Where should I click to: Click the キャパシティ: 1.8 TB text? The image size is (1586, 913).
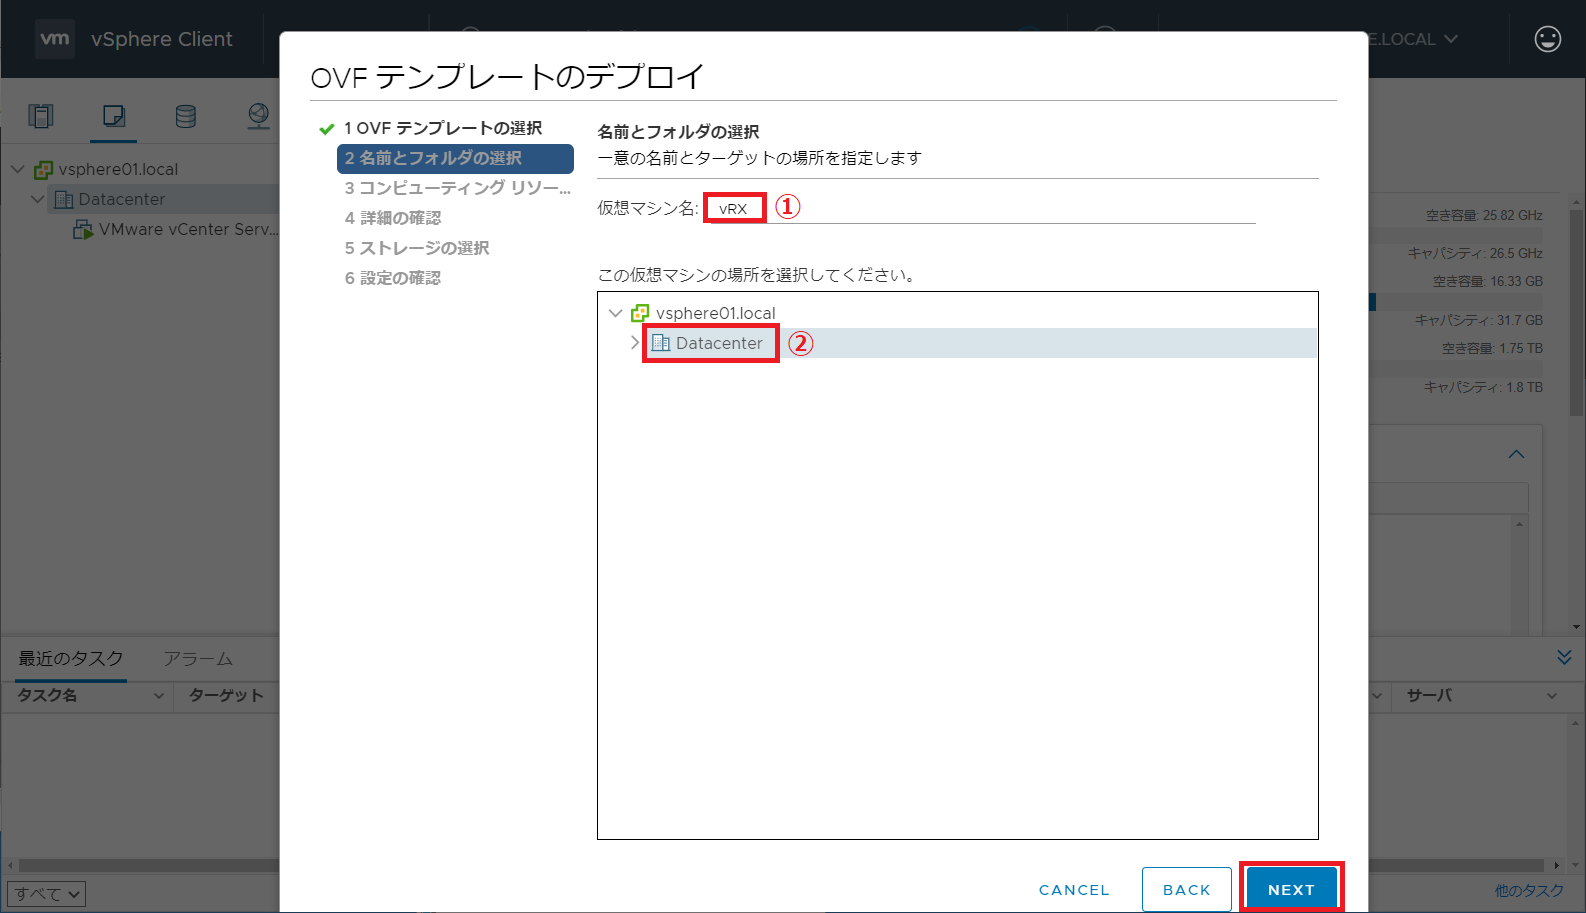(1483, 387)
